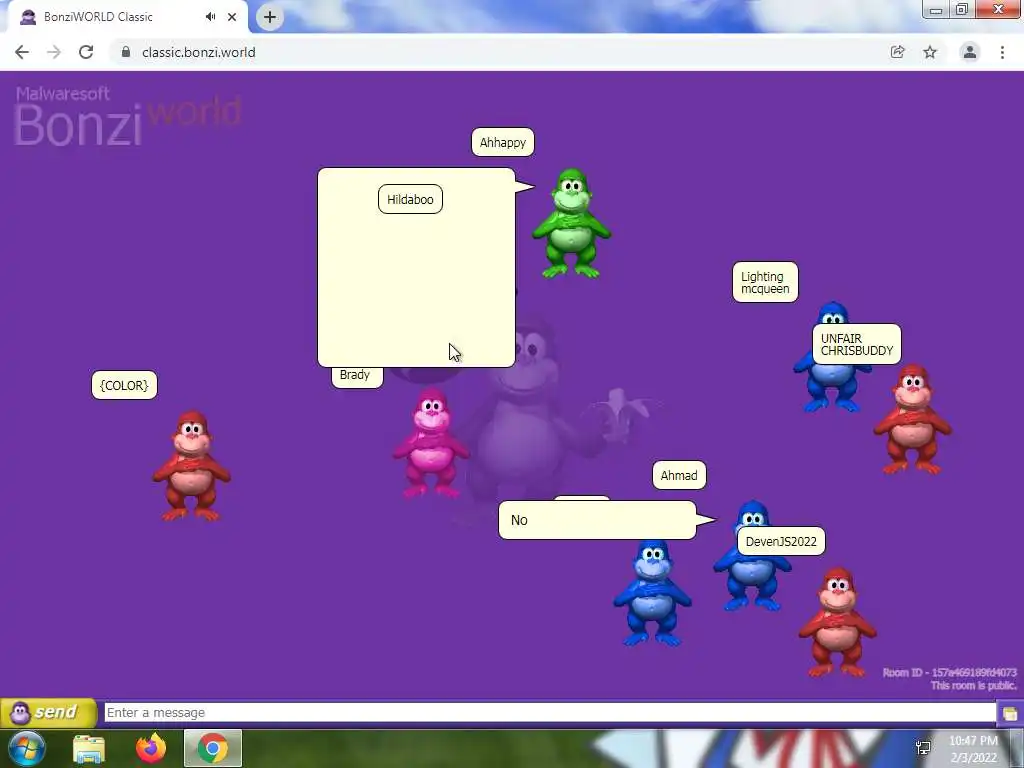
Task: Open Chrome three-dot menu
Action: click(x=1002, y=52)
